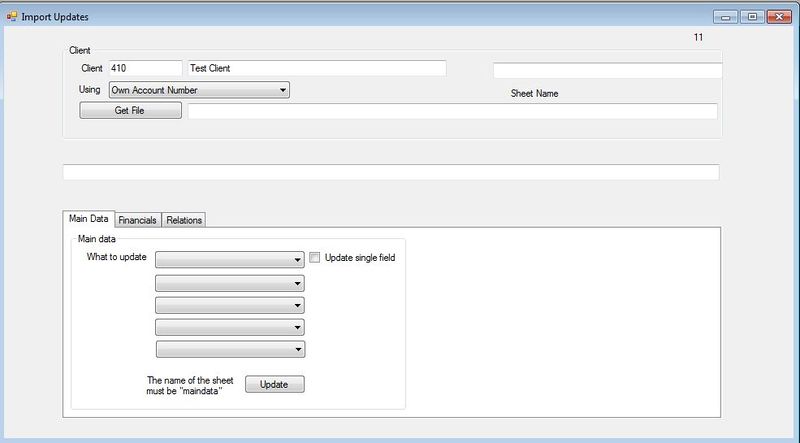Expand the third Main data dropdown

(x=230, y=305)
